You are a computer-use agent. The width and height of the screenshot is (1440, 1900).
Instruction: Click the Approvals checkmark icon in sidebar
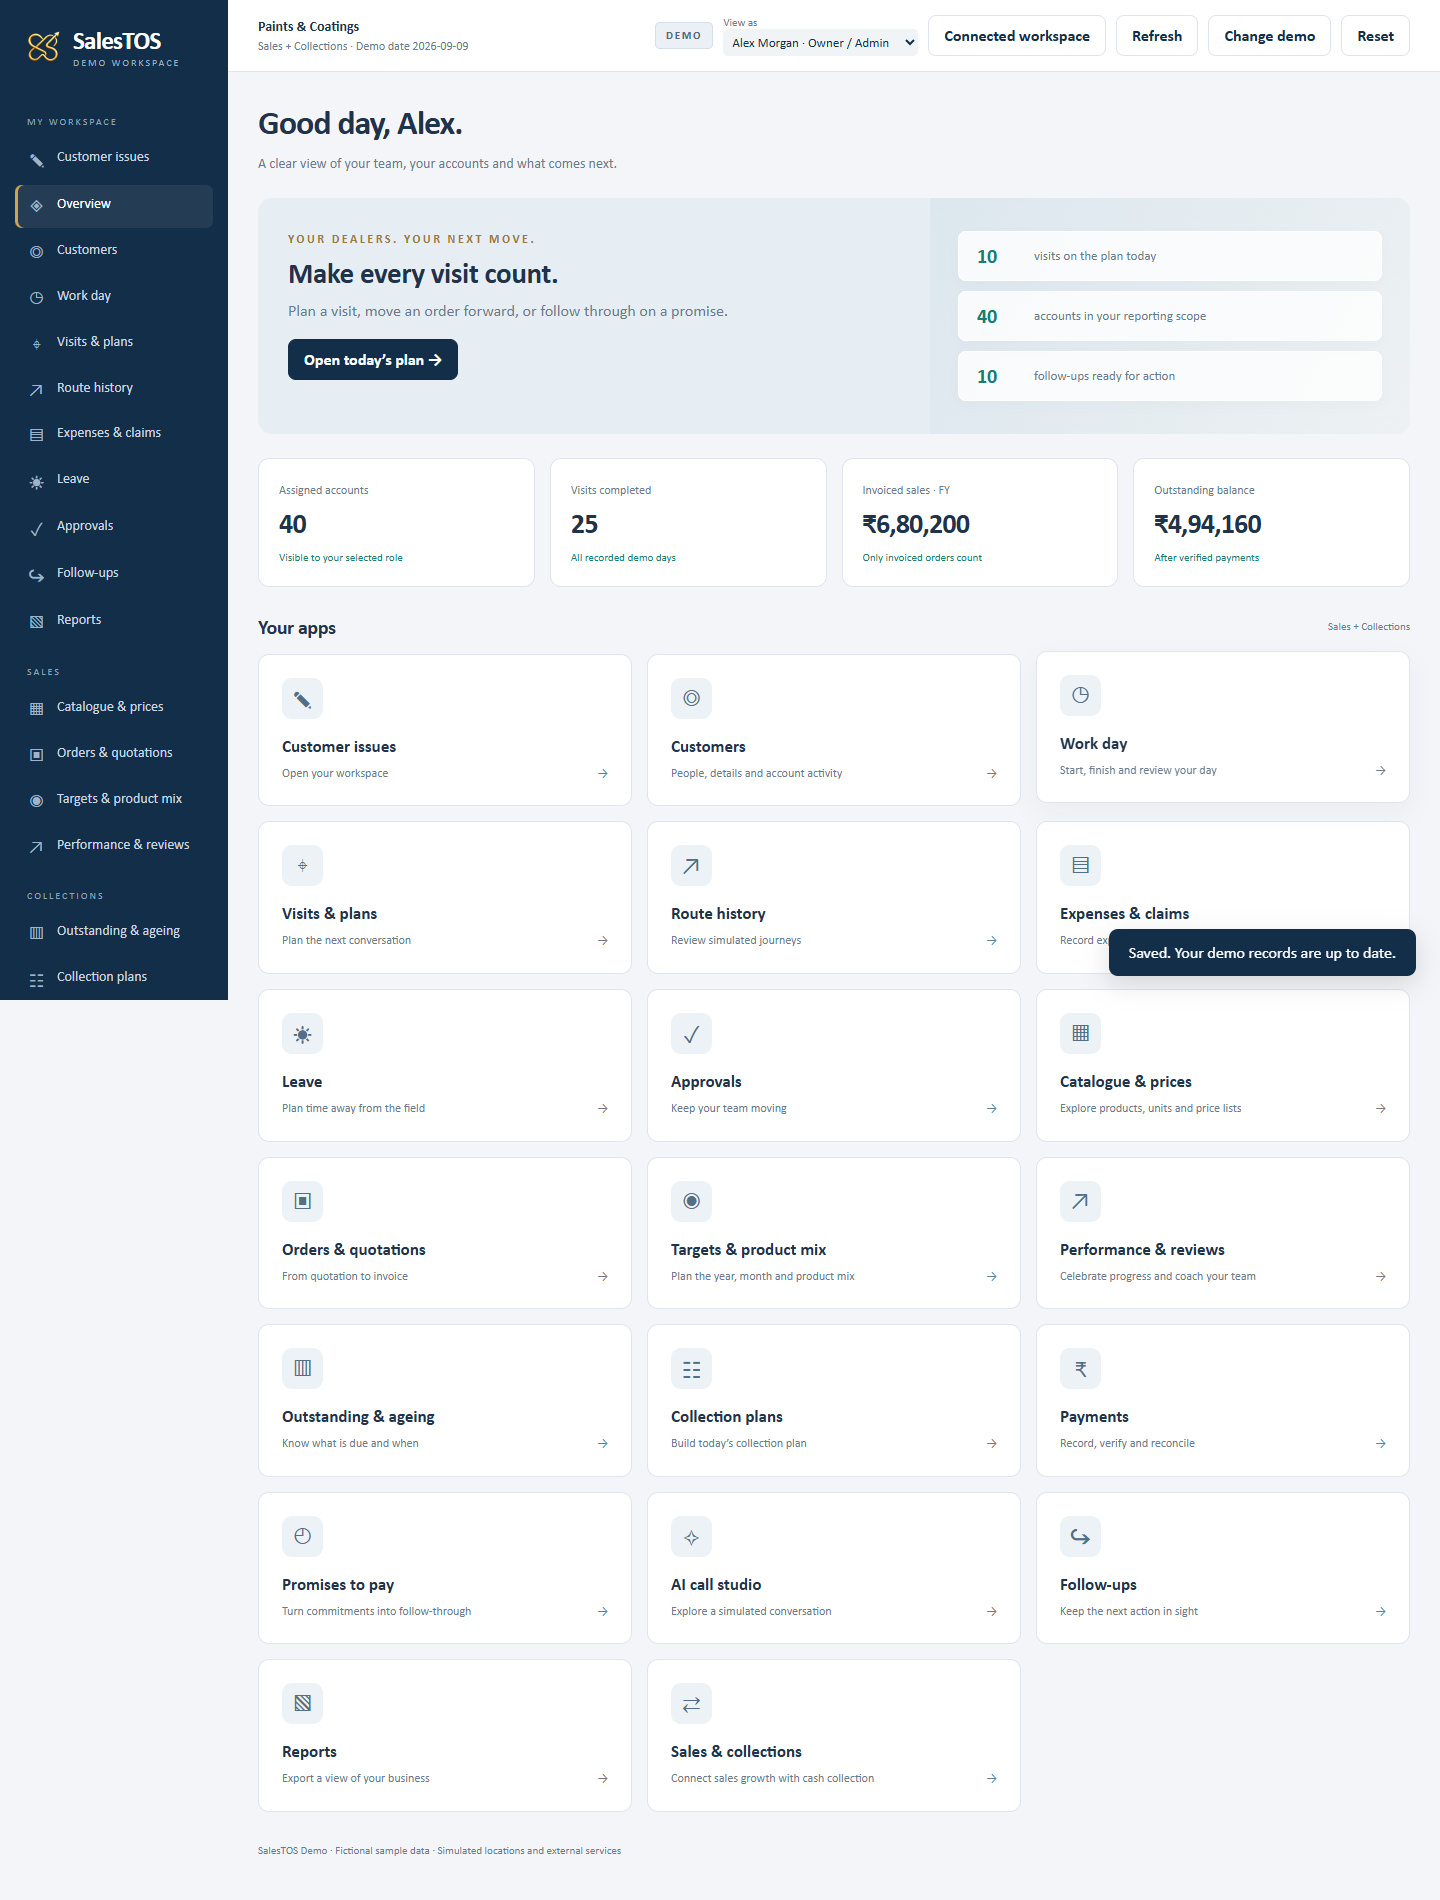[x=37, y=529]
